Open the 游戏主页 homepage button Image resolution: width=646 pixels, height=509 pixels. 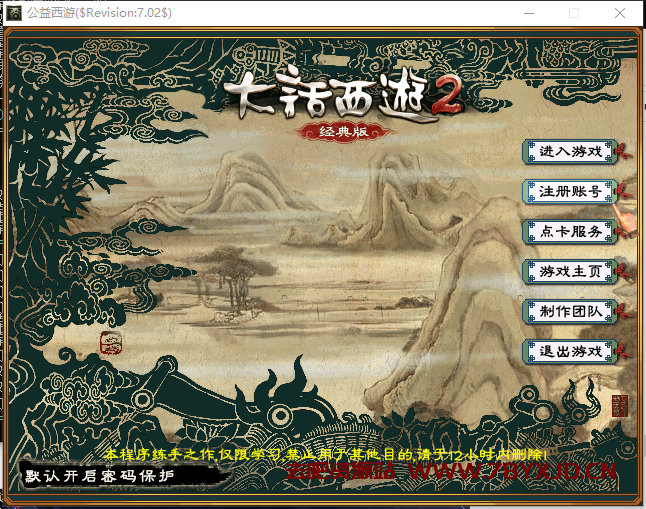571,272
